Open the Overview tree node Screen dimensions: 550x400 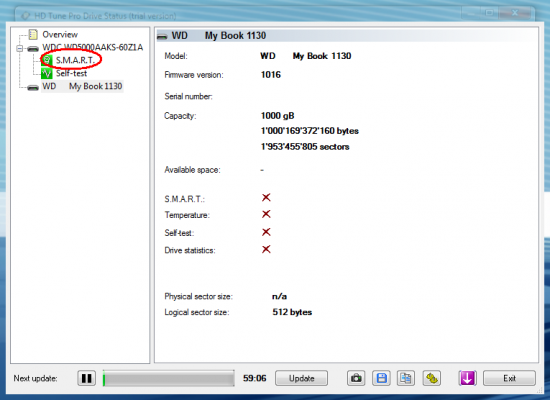pyautogui.click(x=60, y=34)
